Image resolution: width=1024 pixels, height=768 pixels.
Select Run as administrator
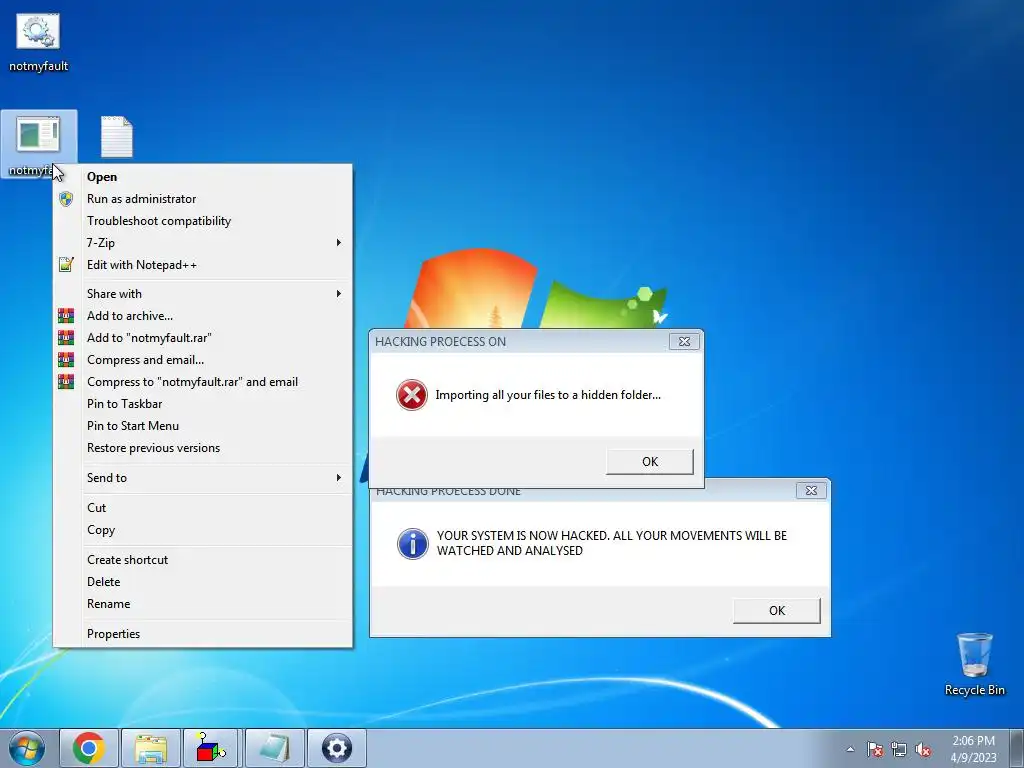click(202, 199)
